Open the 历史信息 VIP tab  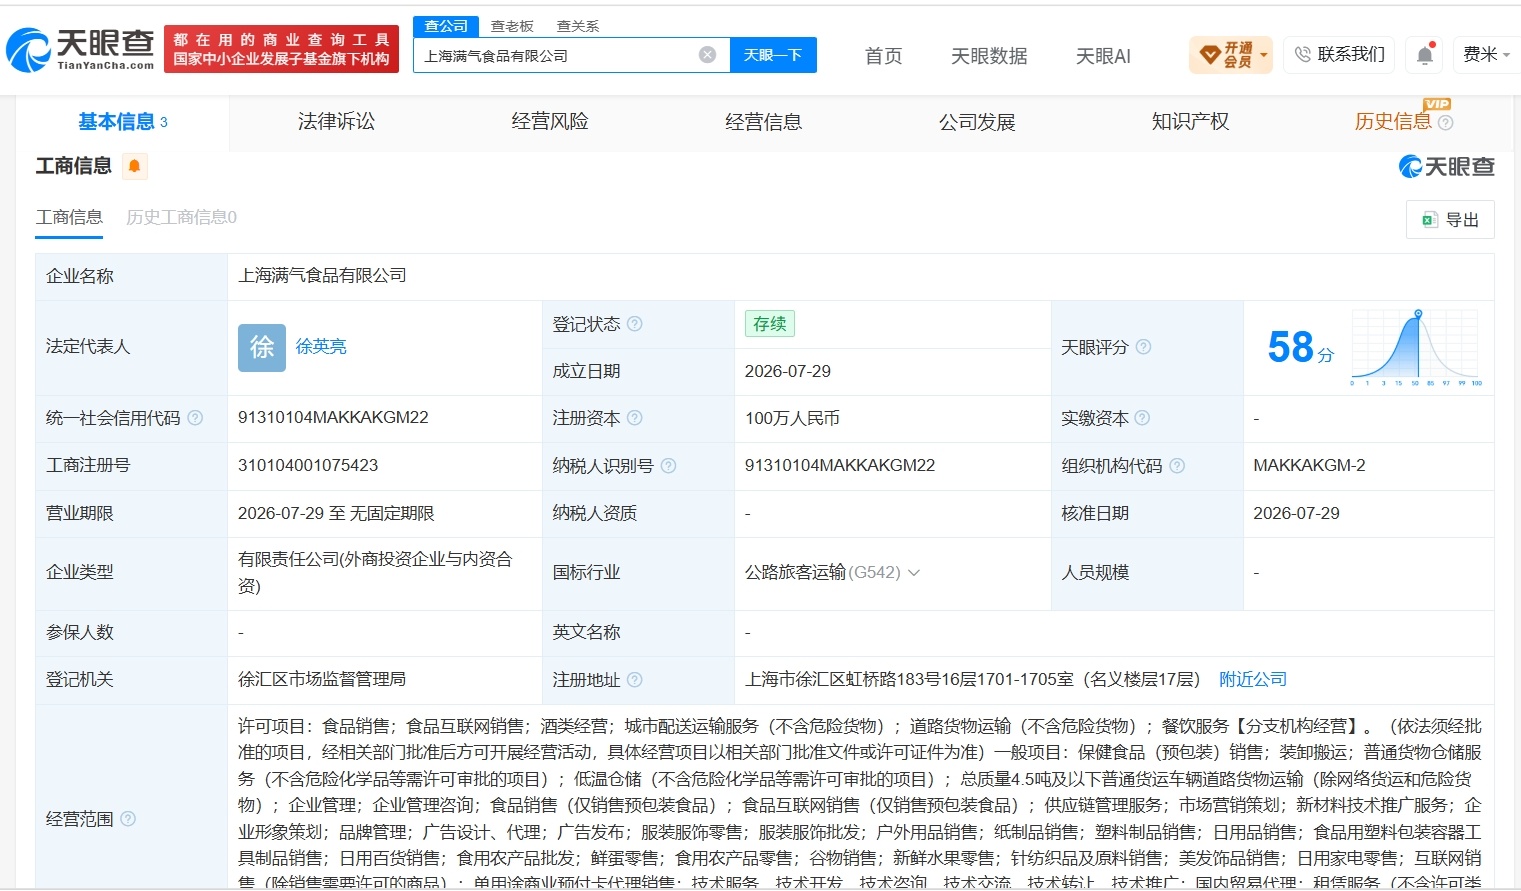[x=1393, y=122]
